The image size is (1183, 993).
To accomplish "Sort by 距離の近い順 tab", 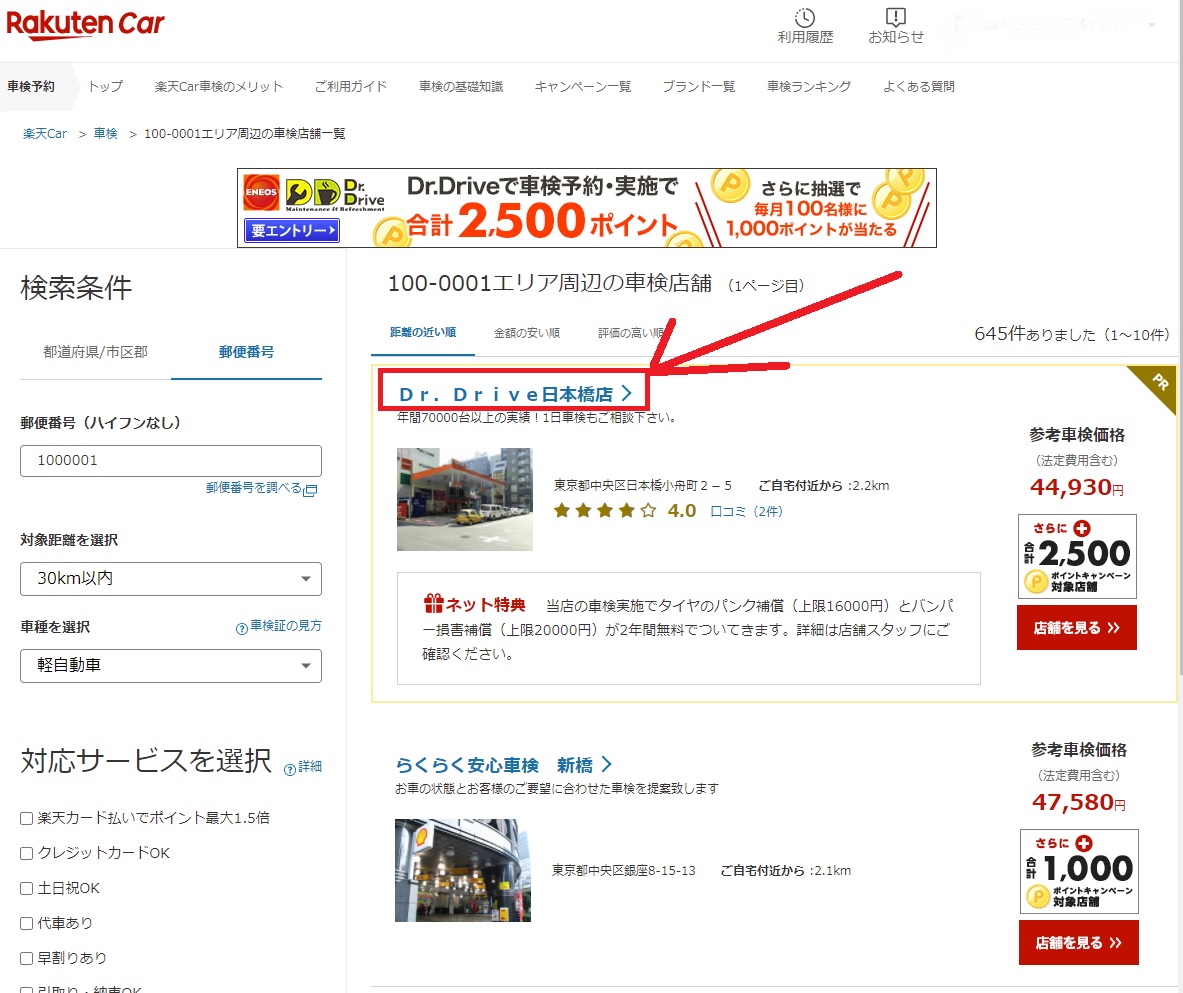I will coord(422,332).
